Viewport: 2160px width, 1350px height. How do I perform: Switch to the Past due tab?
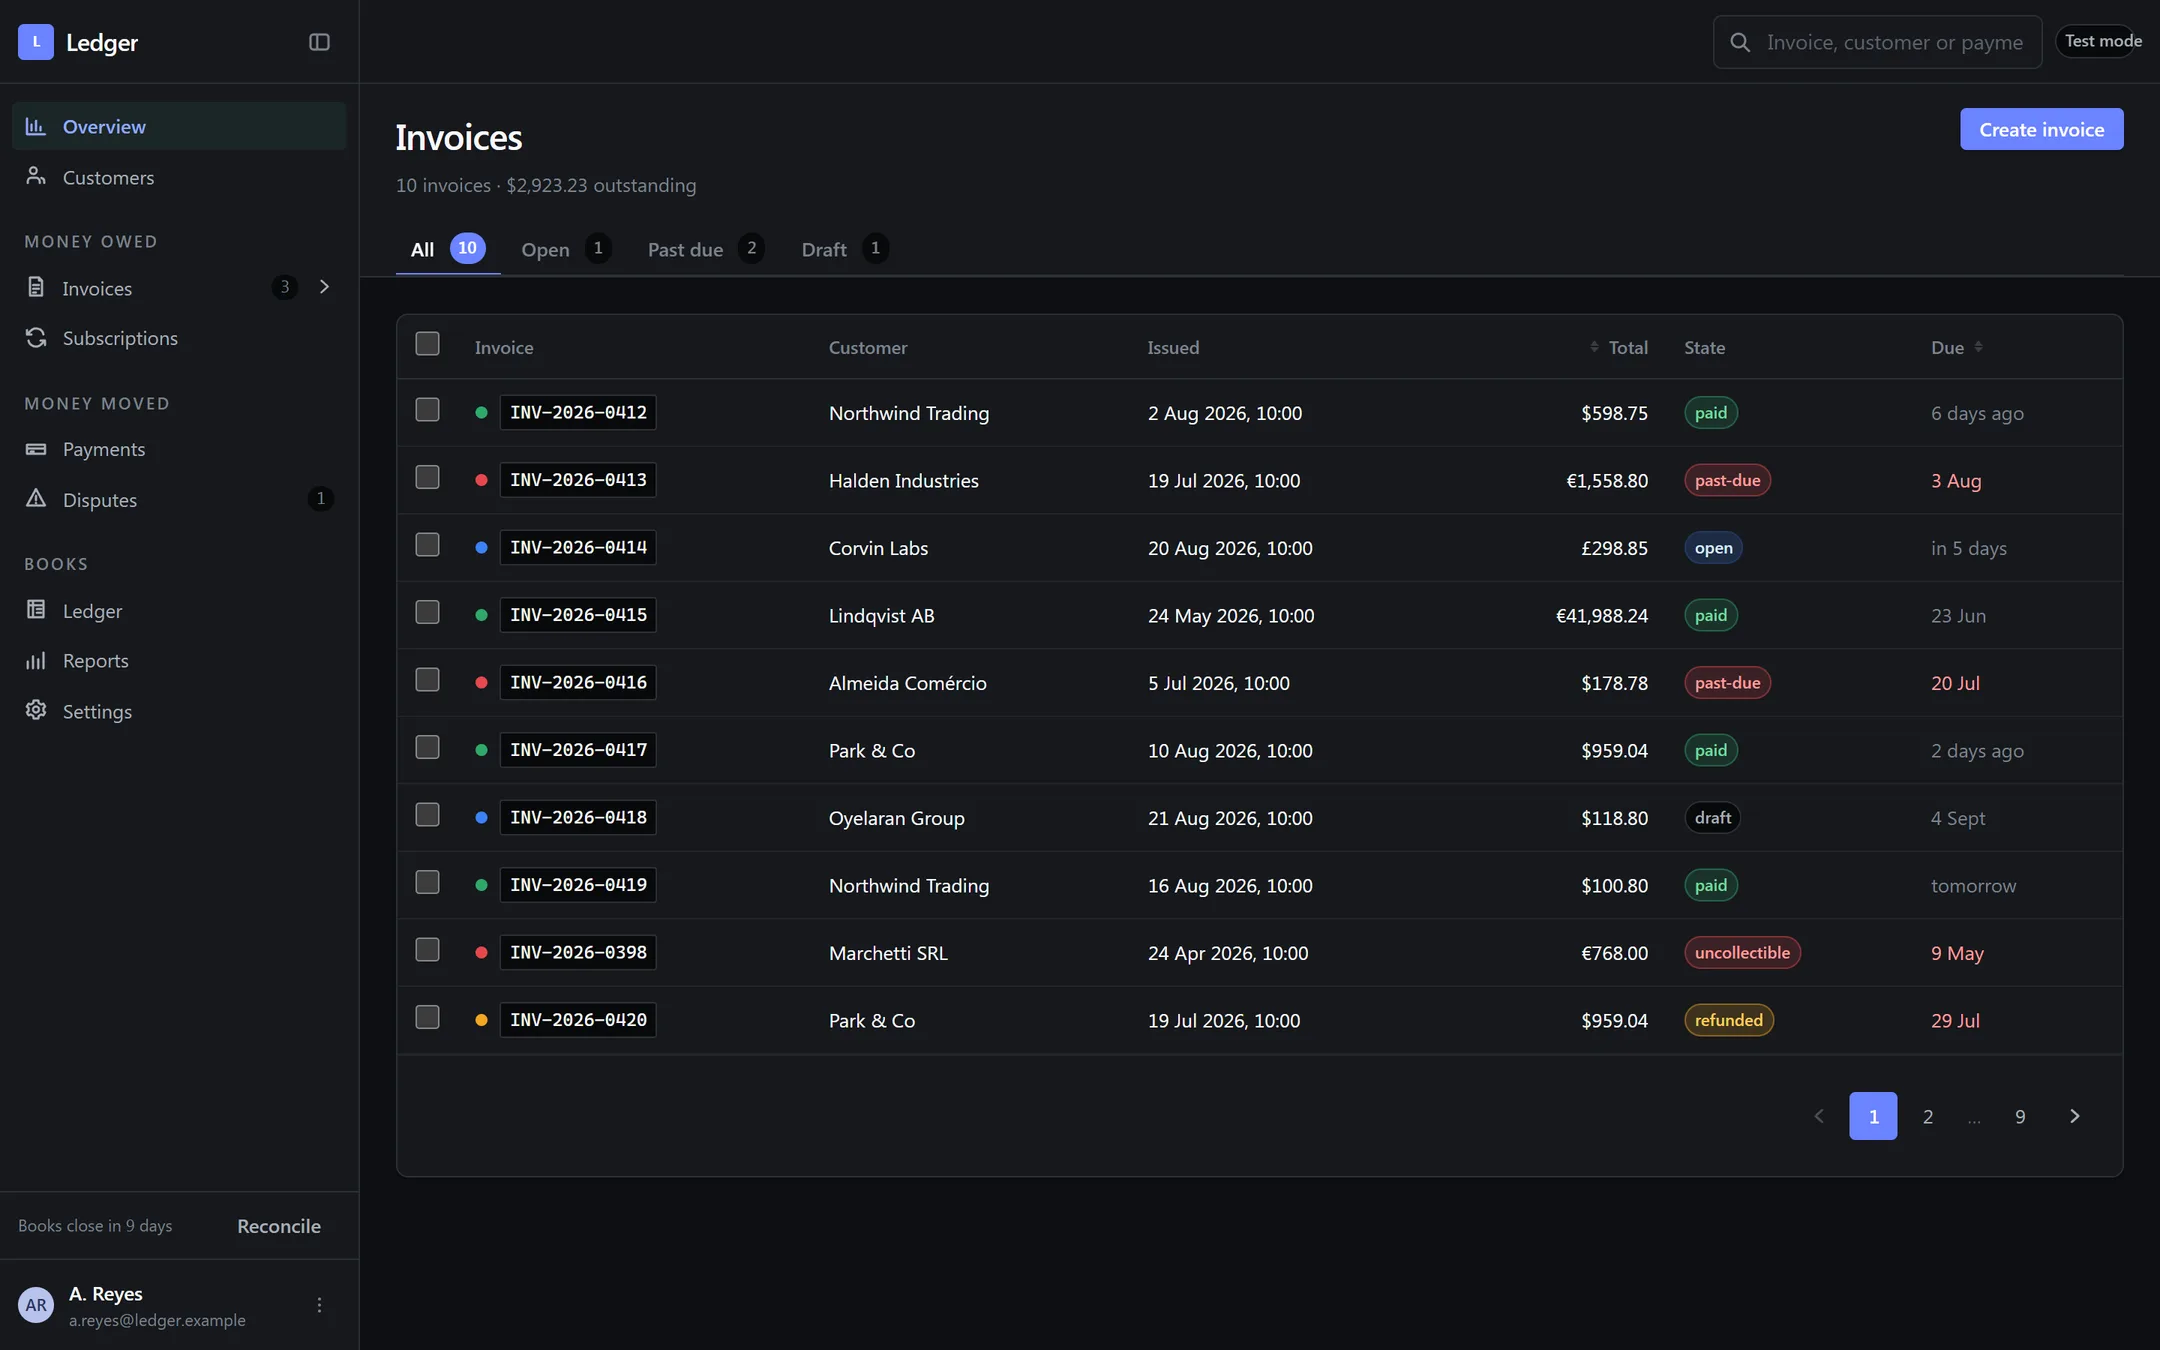[706, 249]
